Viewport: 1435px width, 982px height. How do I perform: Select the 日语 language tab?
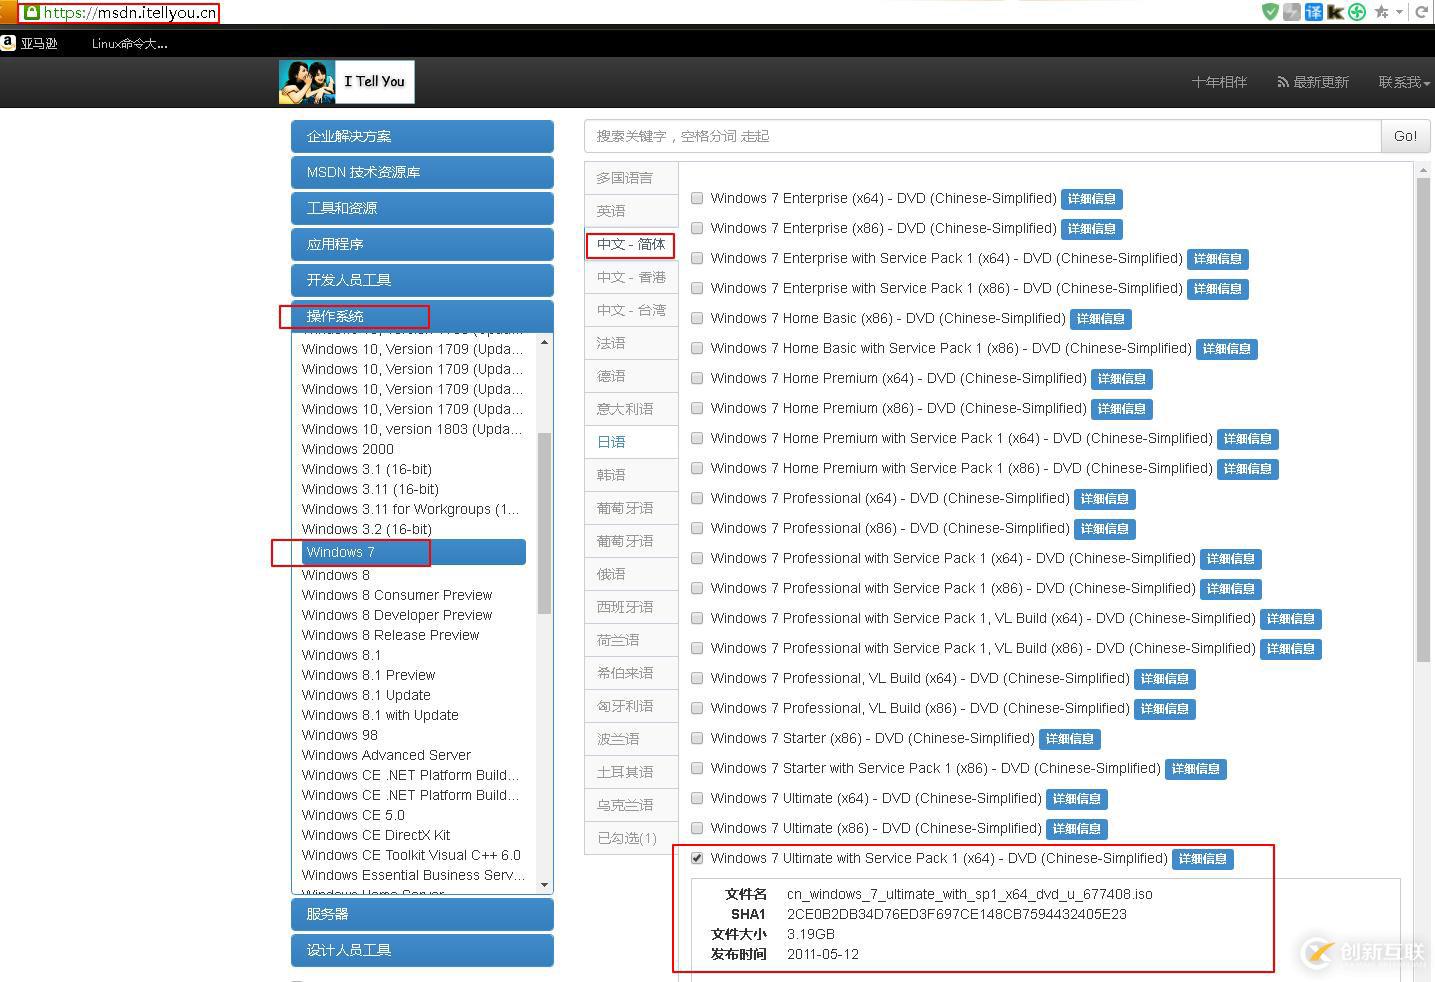coord(631,442)
